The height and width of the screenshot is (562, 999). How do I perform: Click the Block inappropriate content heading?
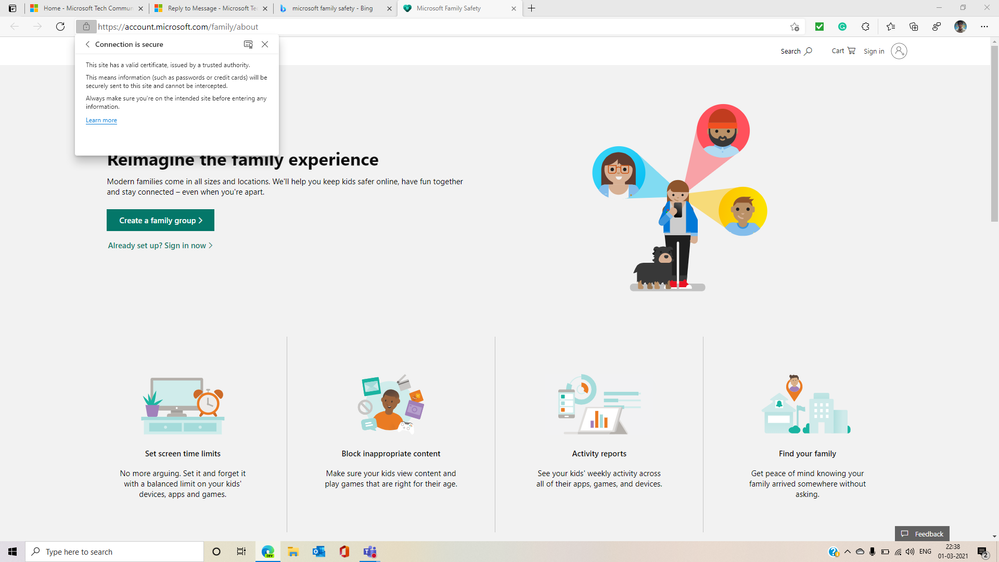[391, 454]
